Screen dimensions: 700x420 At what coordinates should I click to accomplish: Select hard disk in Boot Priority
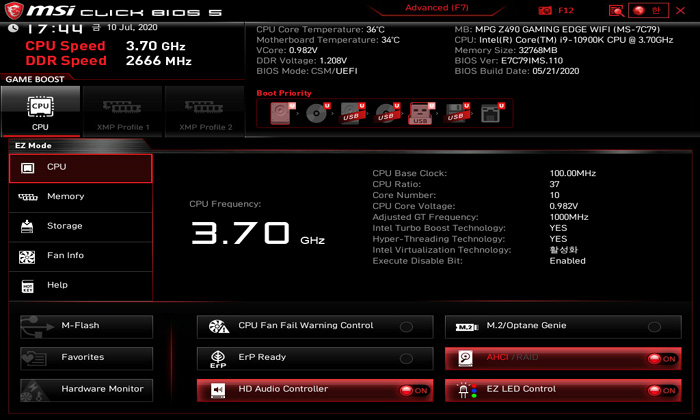point(282,113)
